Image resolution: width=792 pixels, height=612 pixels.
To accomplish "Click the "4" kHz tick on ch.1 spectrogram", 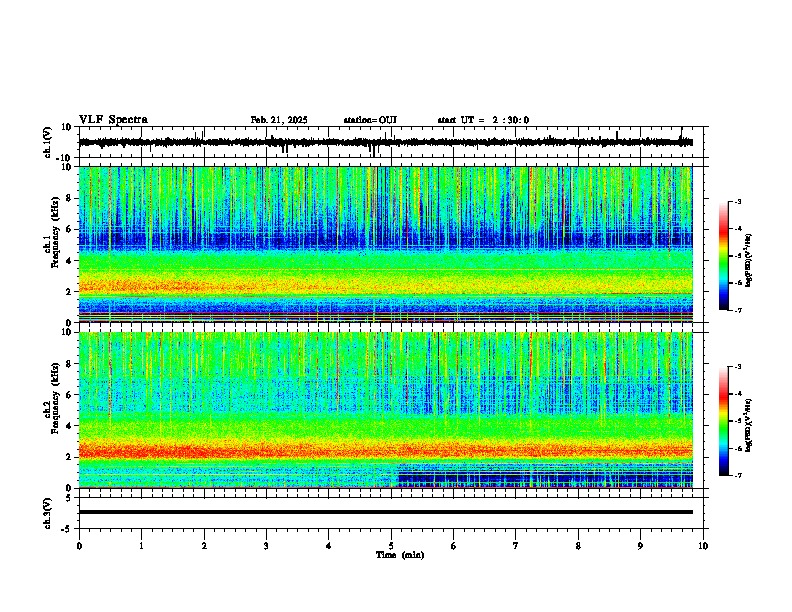I will pyautogui.click(x=70, y=261).
